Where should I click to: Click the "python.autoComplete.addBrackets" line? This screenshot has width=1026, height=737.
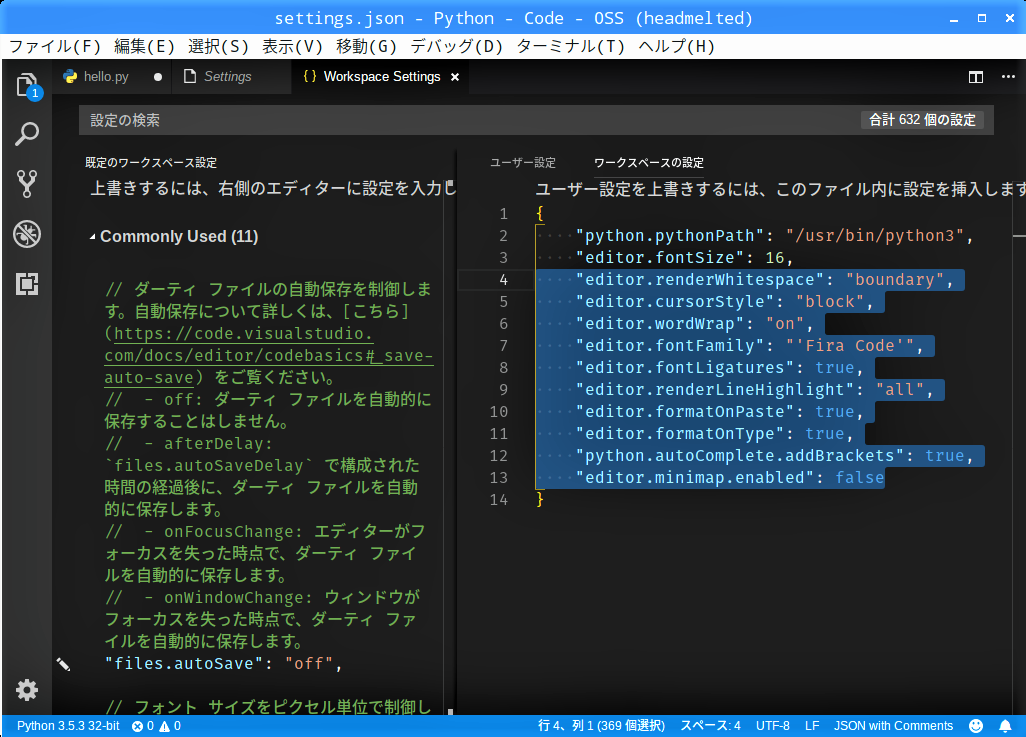click(775, 456)
